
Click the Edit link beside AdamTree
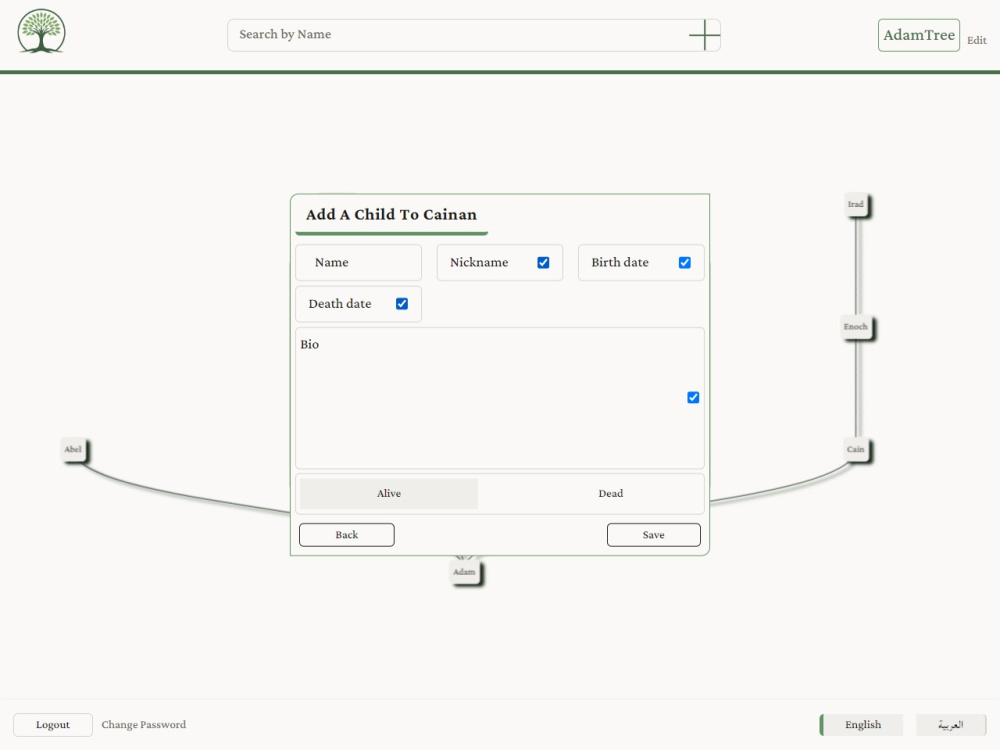coord(976,40)
